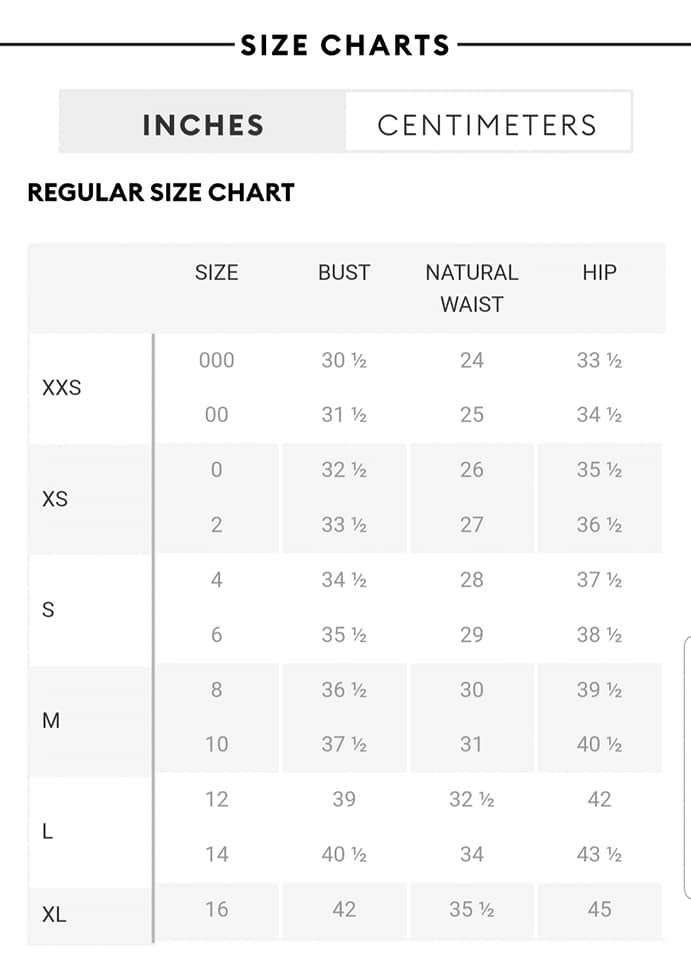Click the SIZE column header

(x=217, y=272)
